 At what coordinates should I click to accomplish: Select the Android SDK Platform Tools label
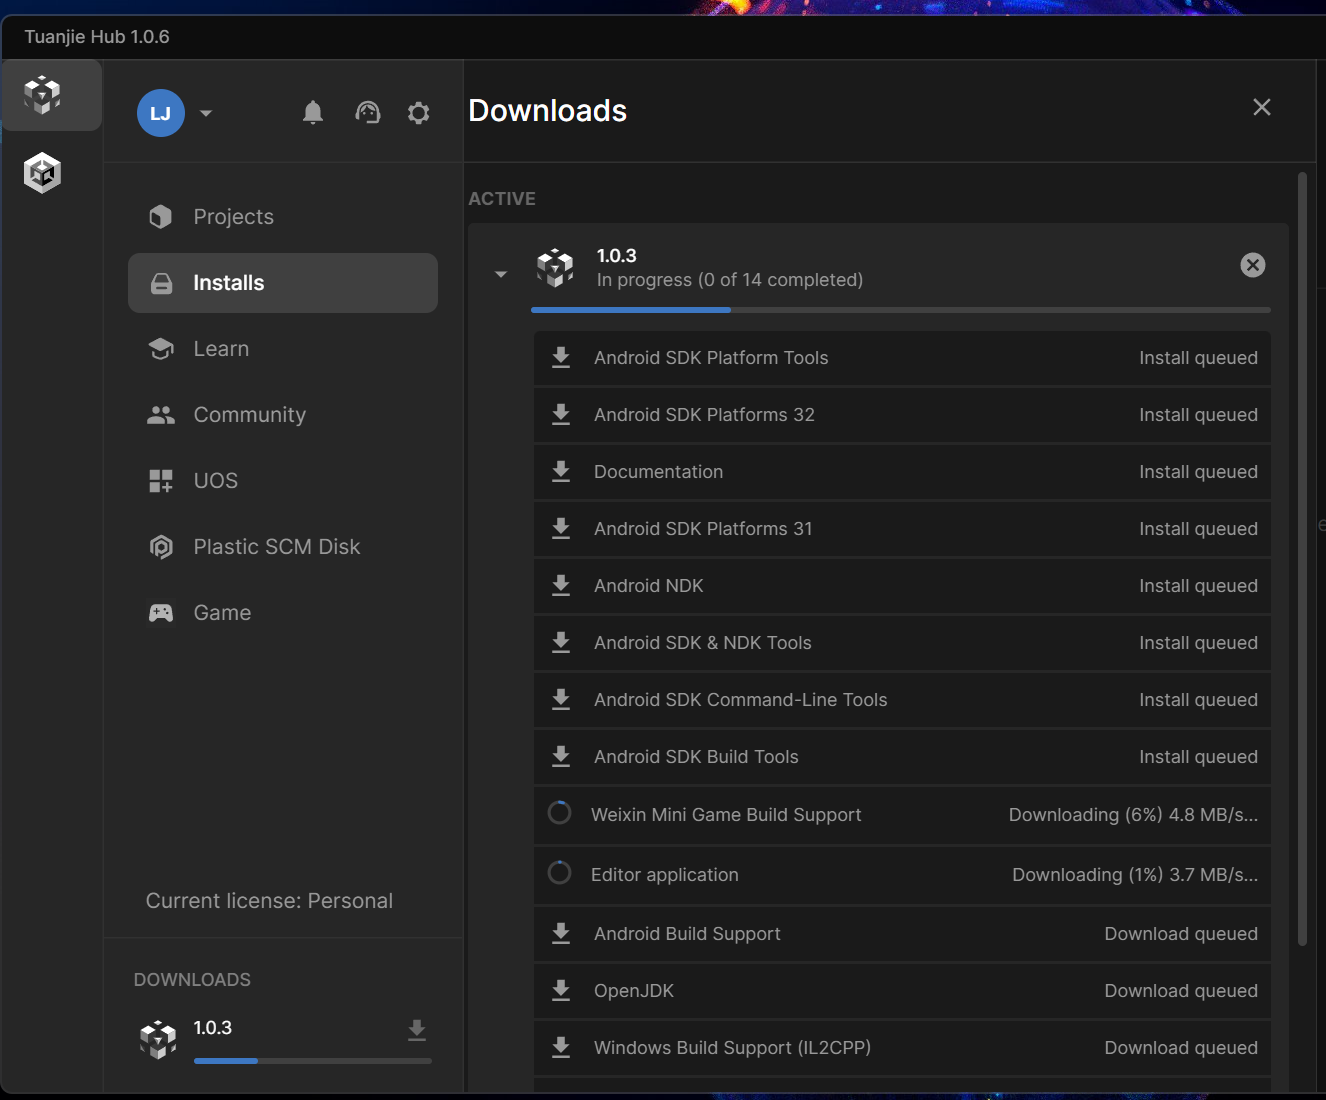coord(711,358)
